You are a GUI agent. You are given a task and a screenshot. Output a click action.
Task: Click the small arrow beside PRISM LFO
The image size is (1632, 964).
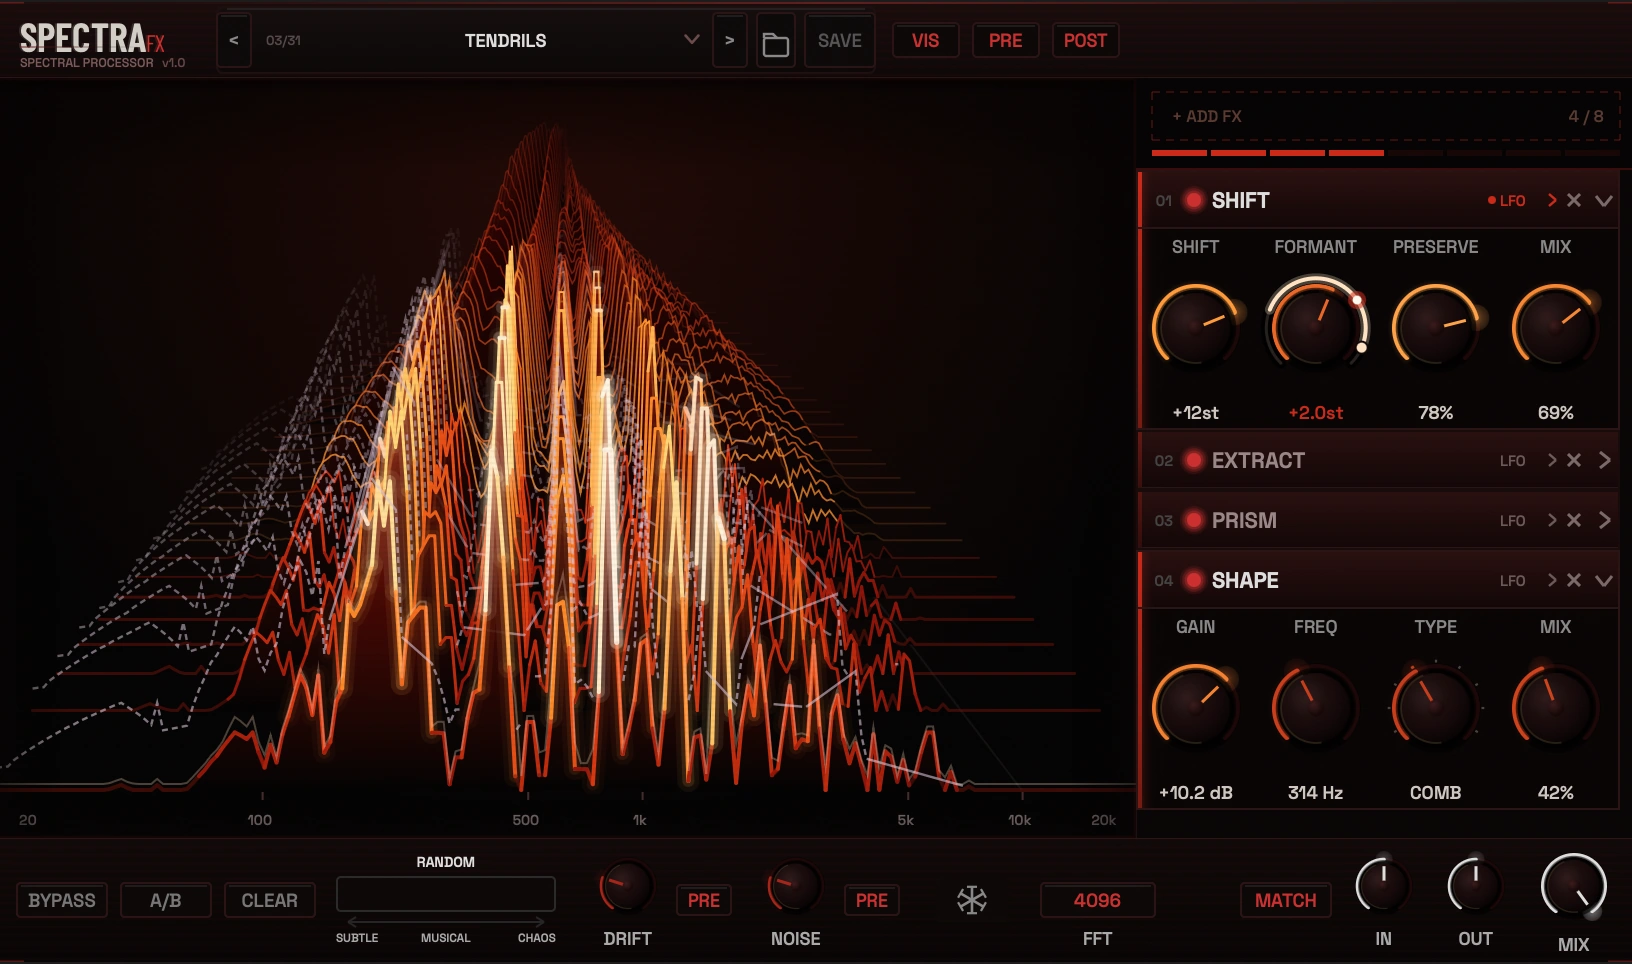coord(1552,520)
